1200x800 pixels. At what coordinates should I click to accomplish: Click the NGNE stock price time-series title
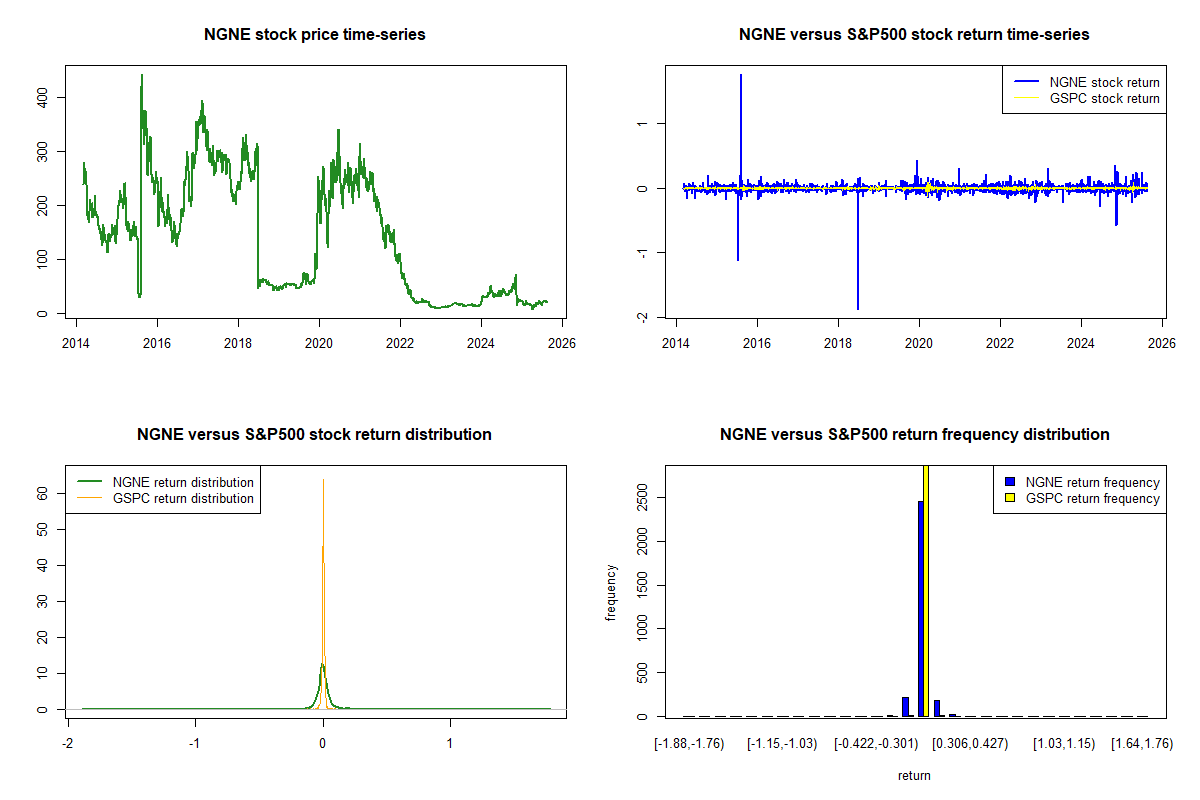(315, 35)
